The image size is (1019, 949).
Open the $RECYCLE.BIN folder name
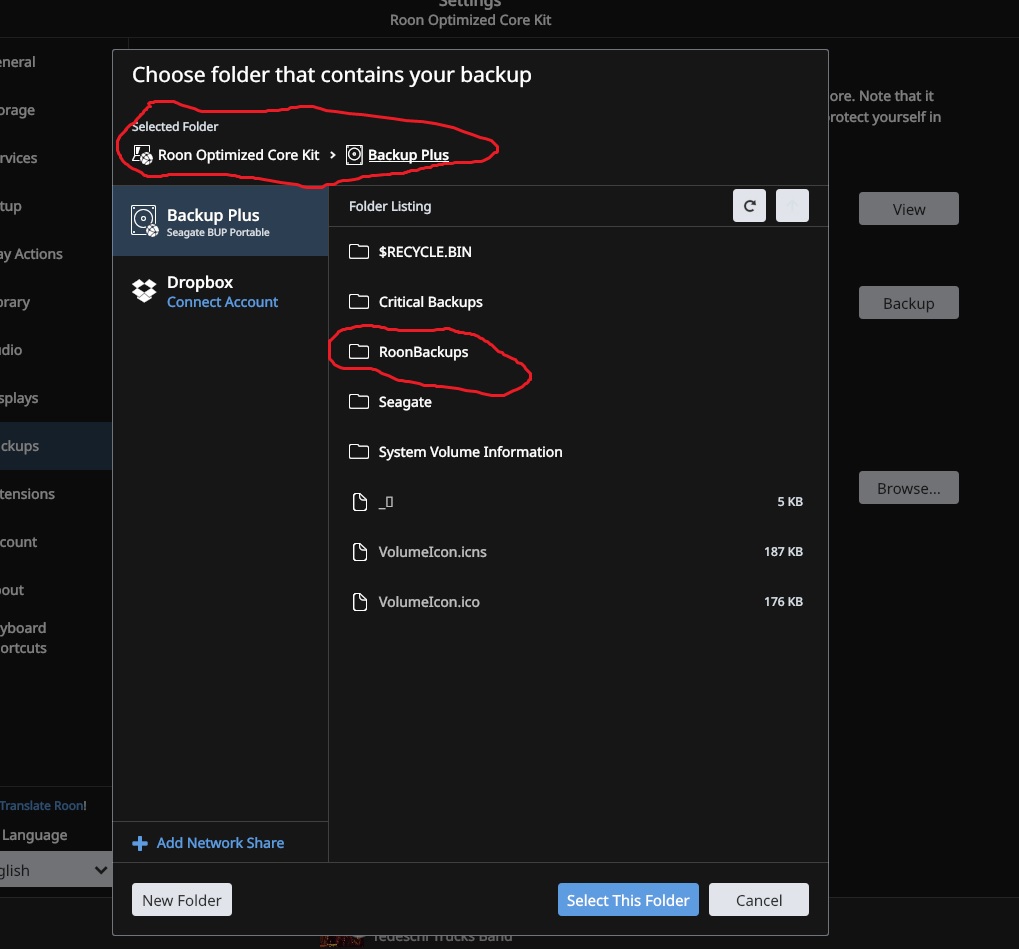click(425, 252)
